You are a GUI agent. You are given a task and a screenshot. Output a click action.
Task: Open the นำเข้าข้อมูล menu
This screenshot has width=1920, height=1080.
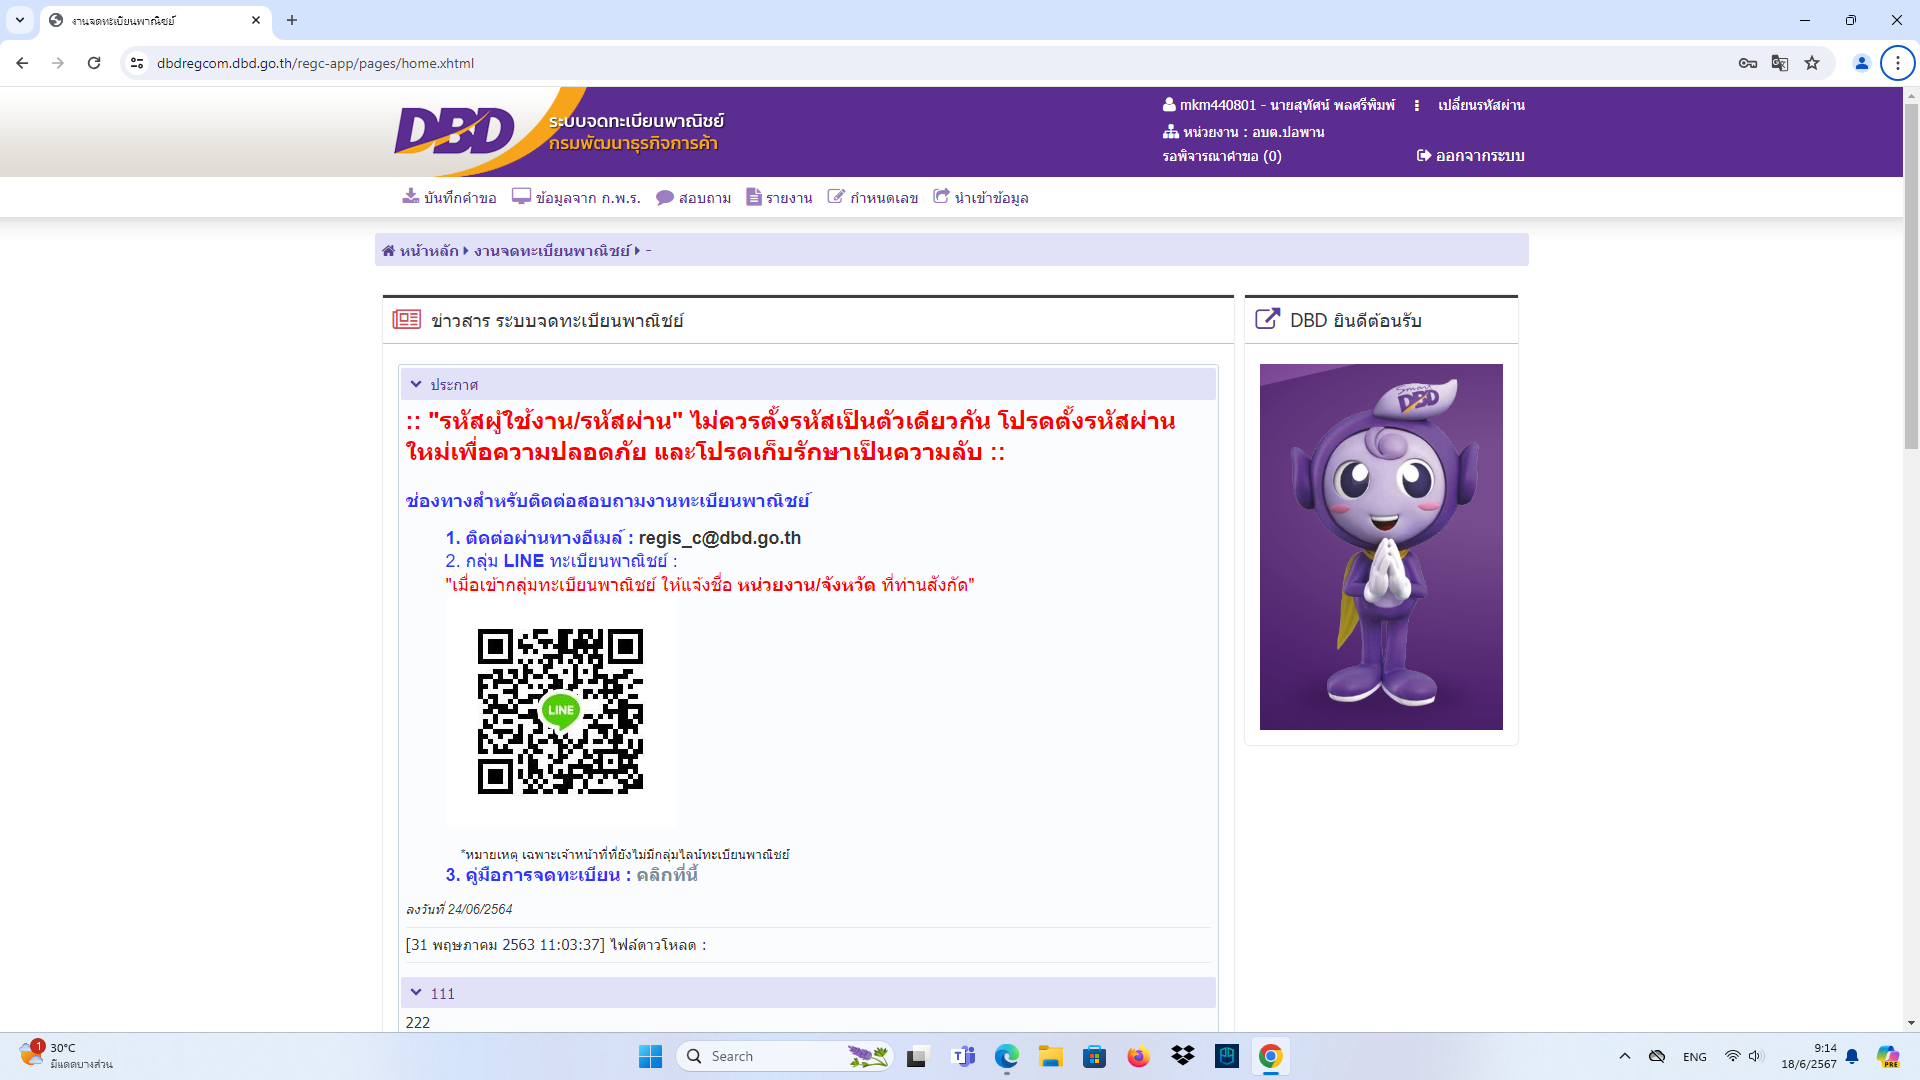(980, 197)
